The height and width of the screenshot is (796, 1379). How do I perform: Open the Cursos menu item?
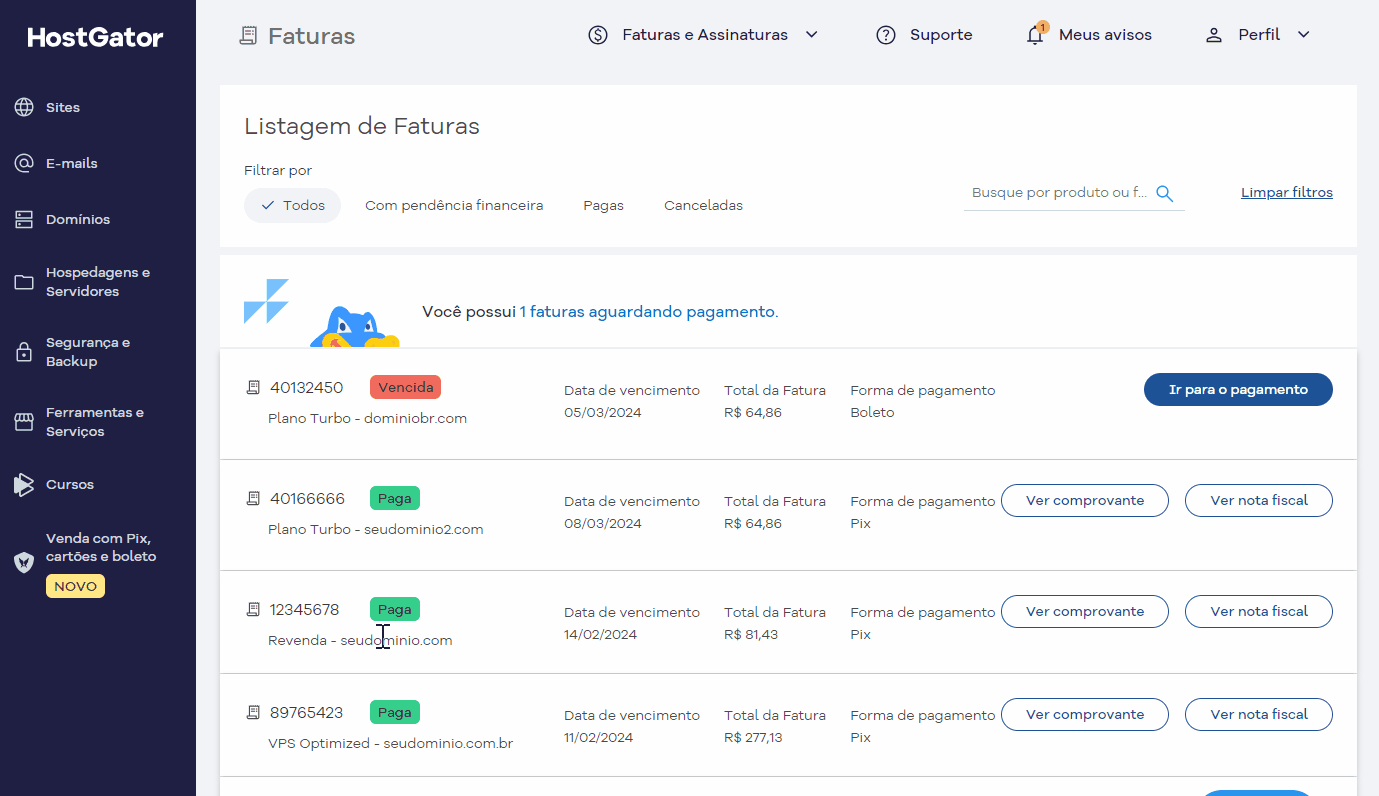click(x=70, y=484)
